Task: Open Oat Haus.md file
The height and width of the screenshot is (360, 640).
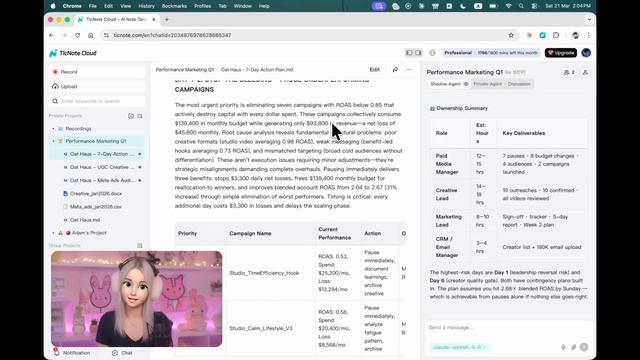Action: 84,220
